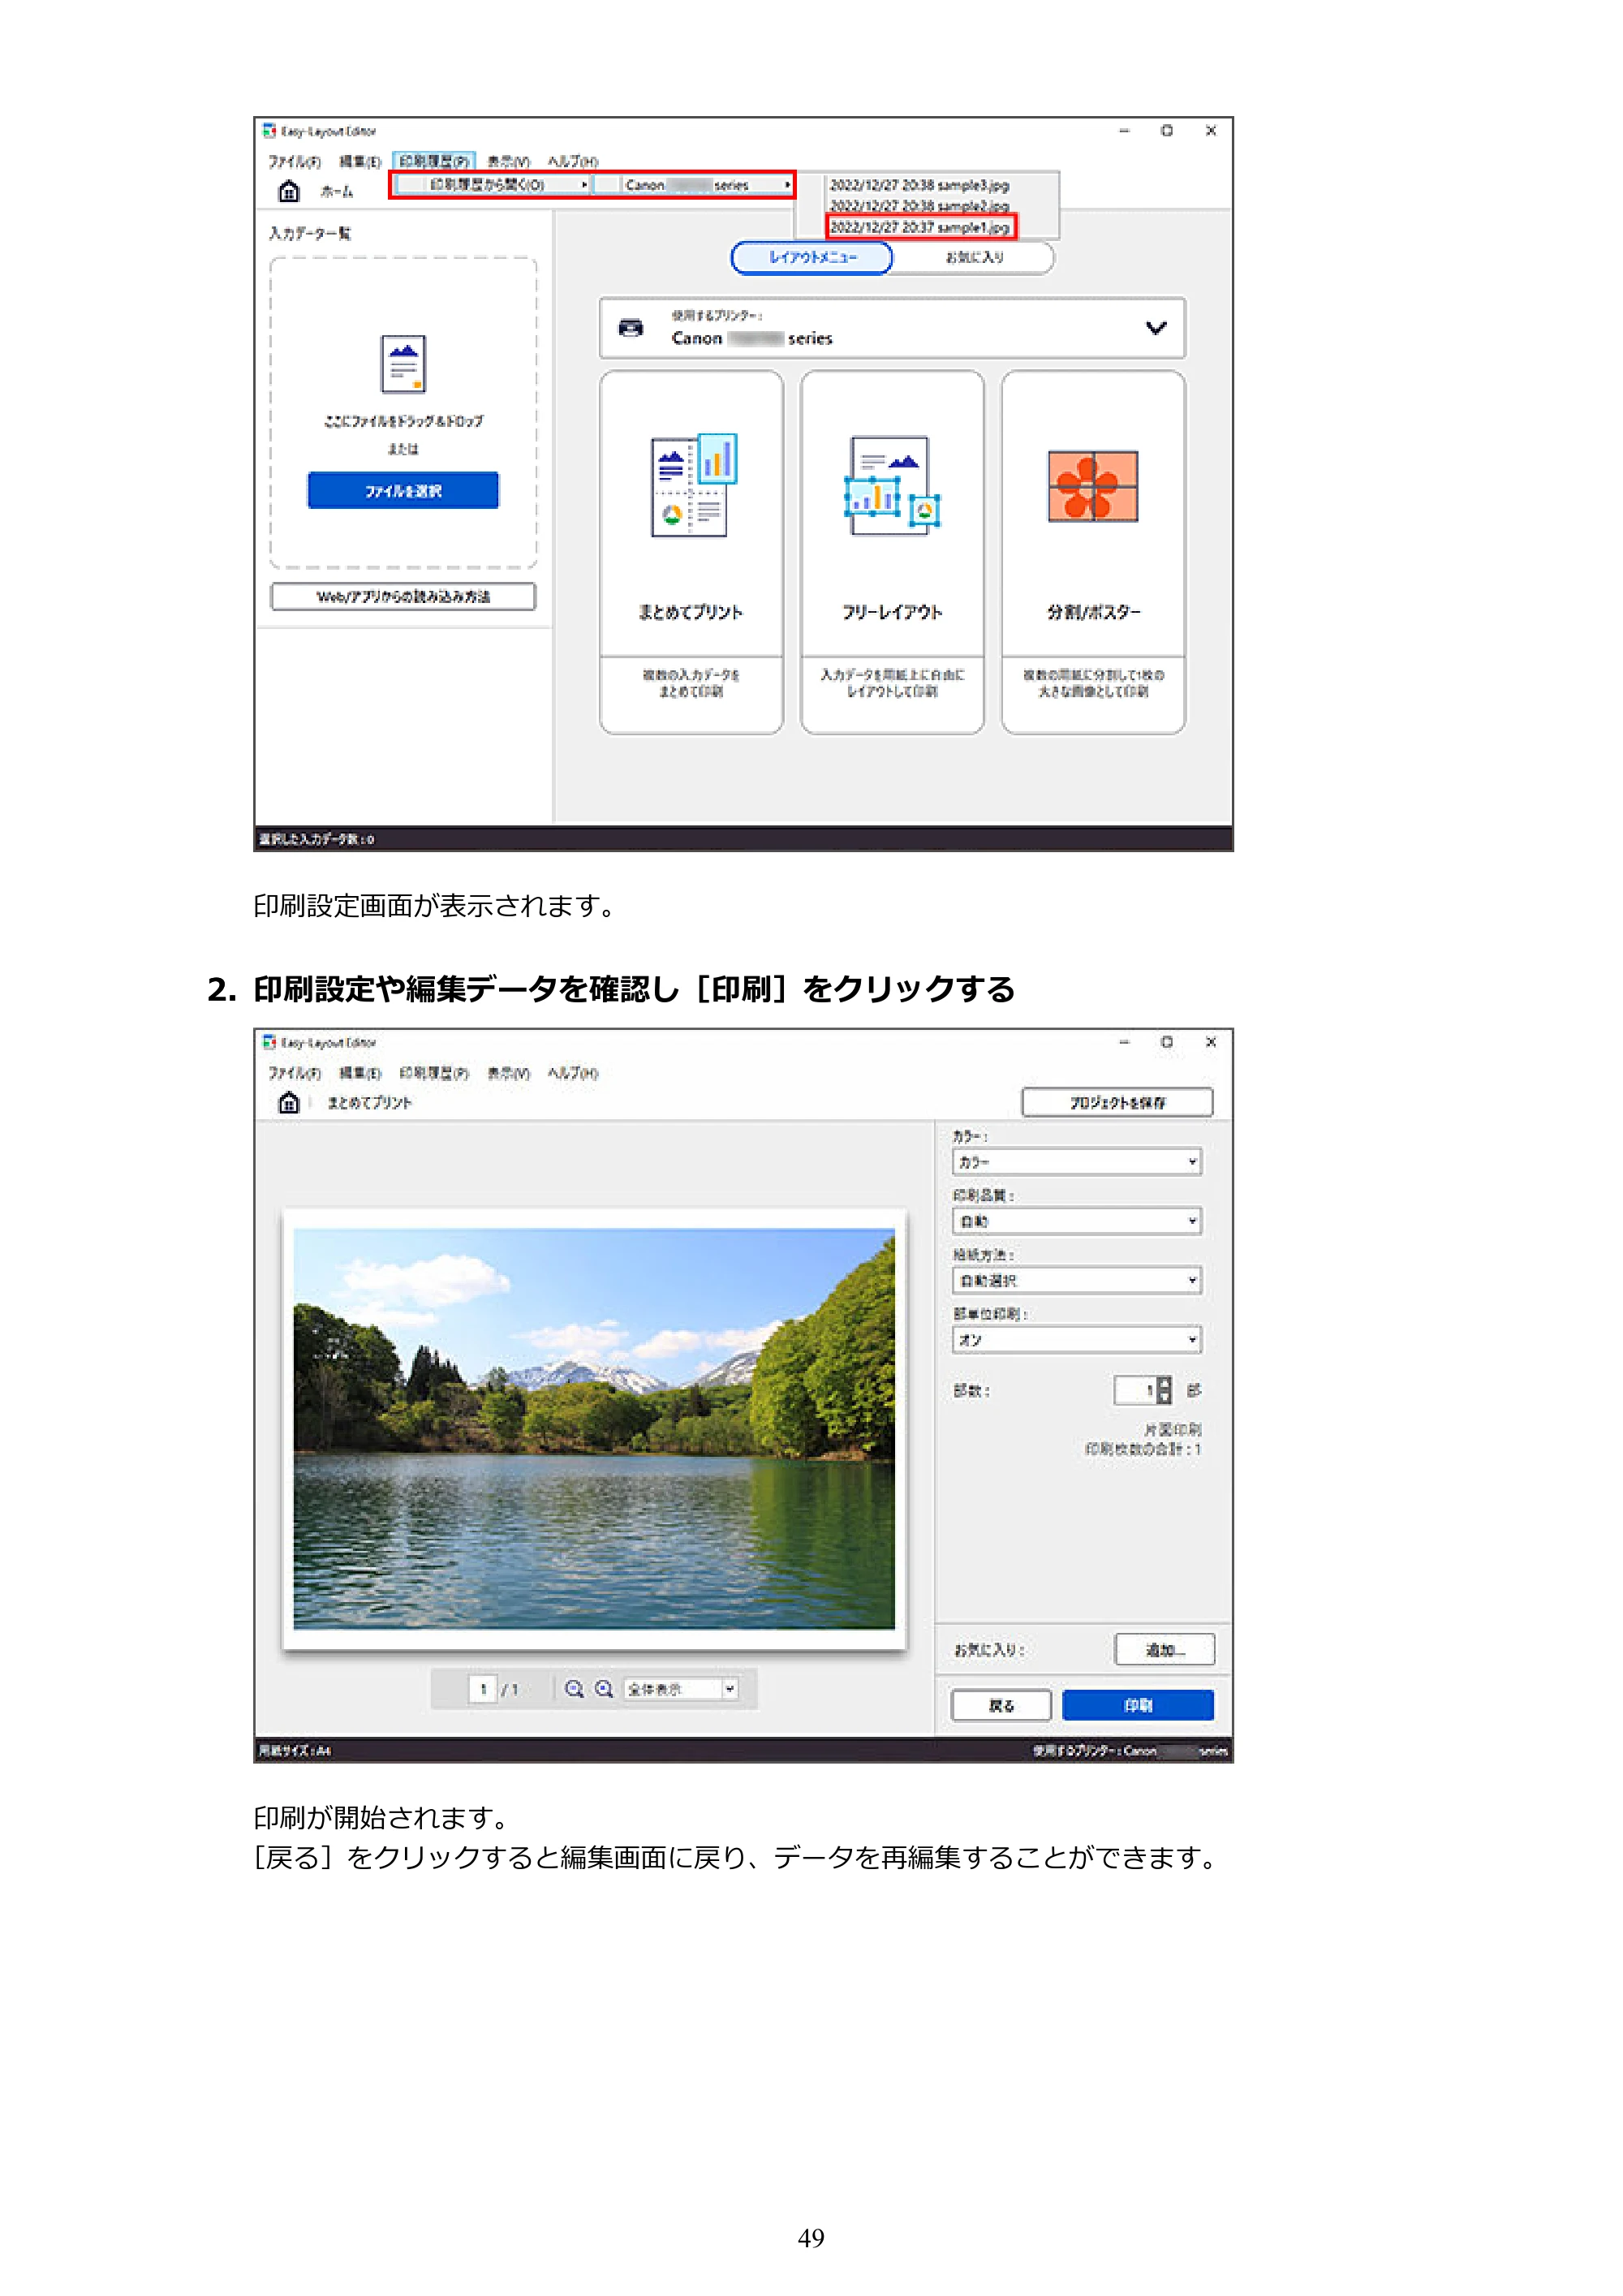Choose the まとめてプリント layout card
The width and height of the screenshot is (1623, 2296).
[x=691, y=552]
